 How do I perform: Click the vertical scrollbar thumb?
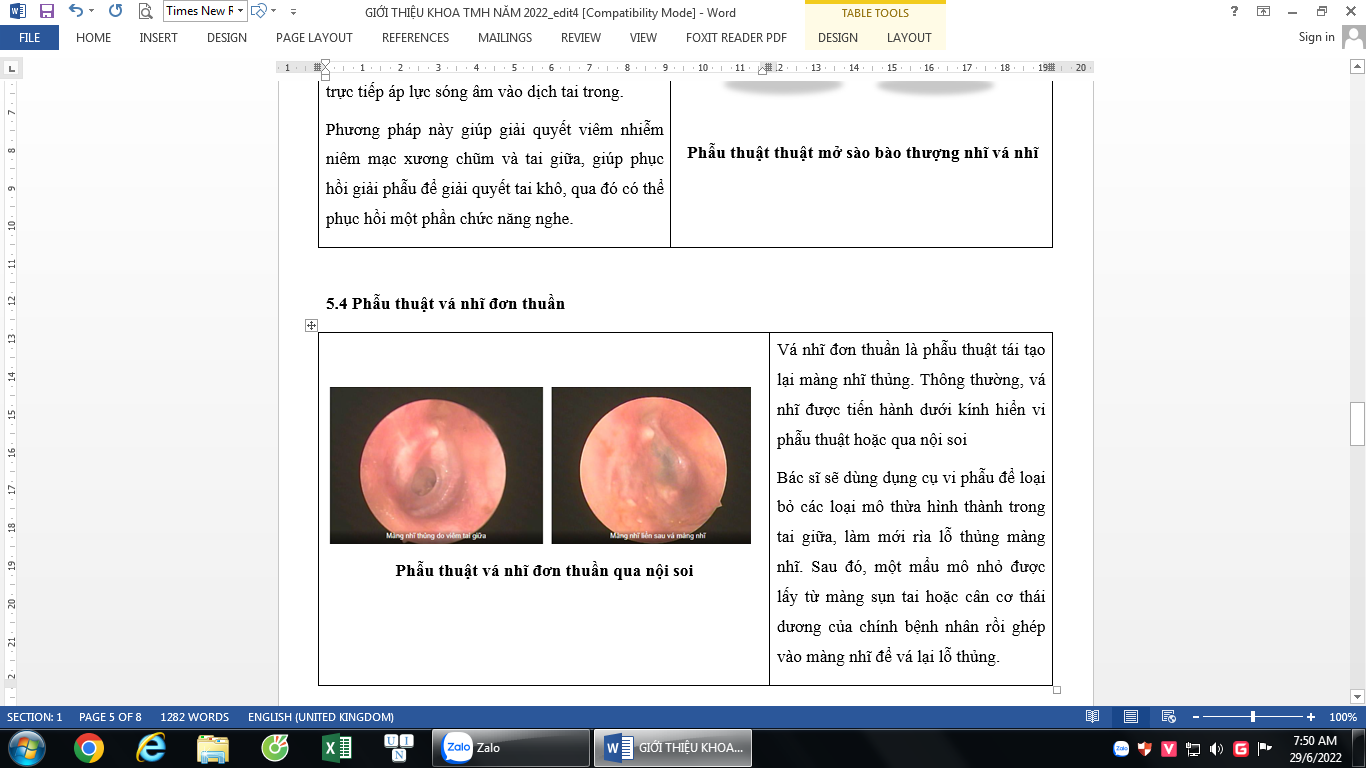pyautogui.click(x=1357, y=423)
